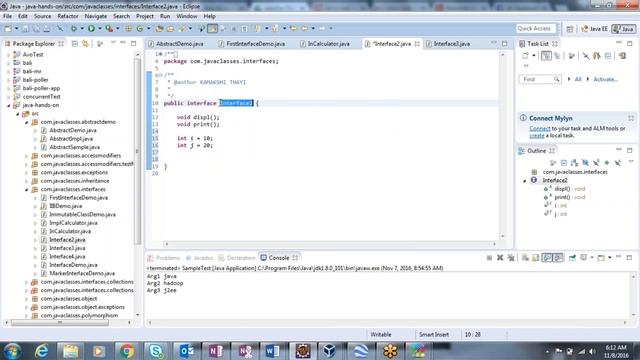Collapse the java-hands-on project
The image size is (640, 360).
click(9, 105)
